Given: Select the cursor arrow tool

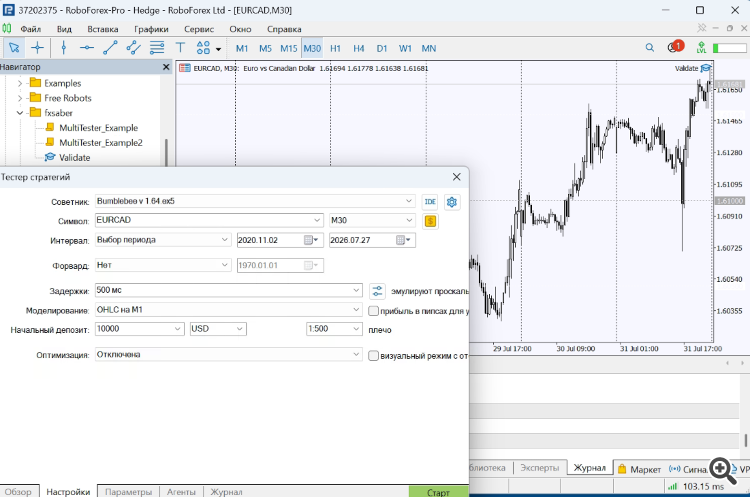Looking at the screenshot, I should (14, 48).
